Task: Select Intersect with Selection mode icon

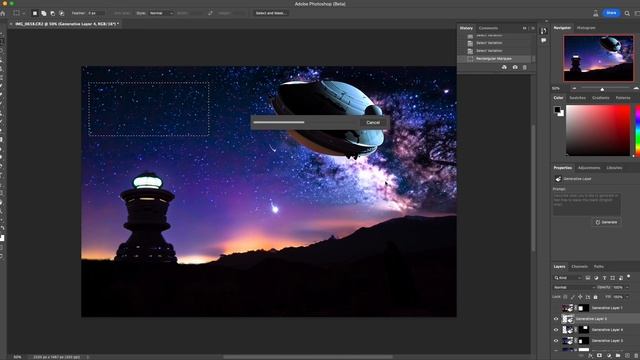Action: [62, 13]
